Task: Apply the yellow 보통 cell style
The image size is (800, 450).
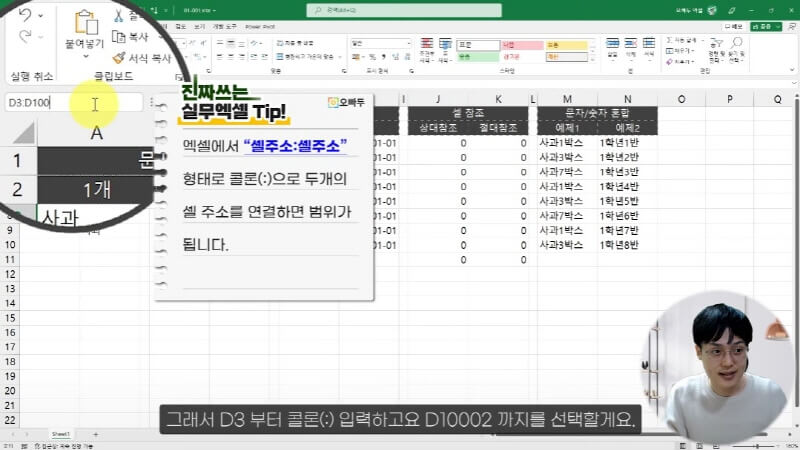Action: pos(566,45)
